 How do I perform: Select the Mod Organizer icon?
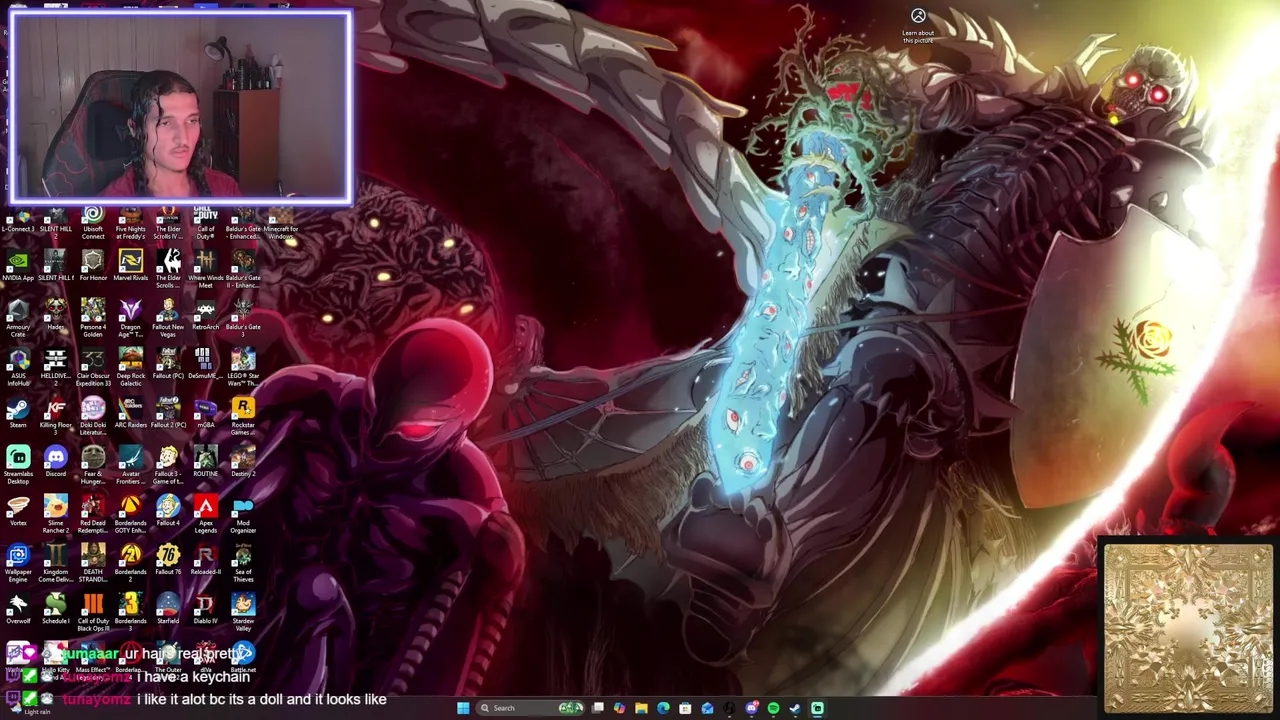pos(243,515)
